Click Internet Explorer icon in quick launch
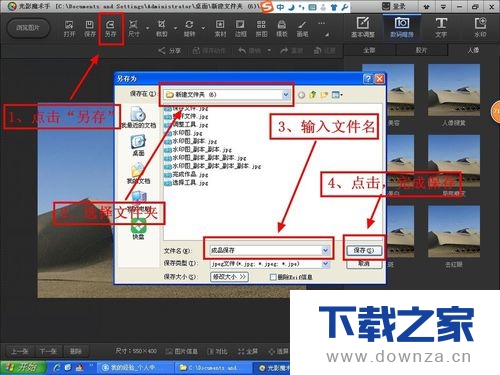 [x=57, y=367]
